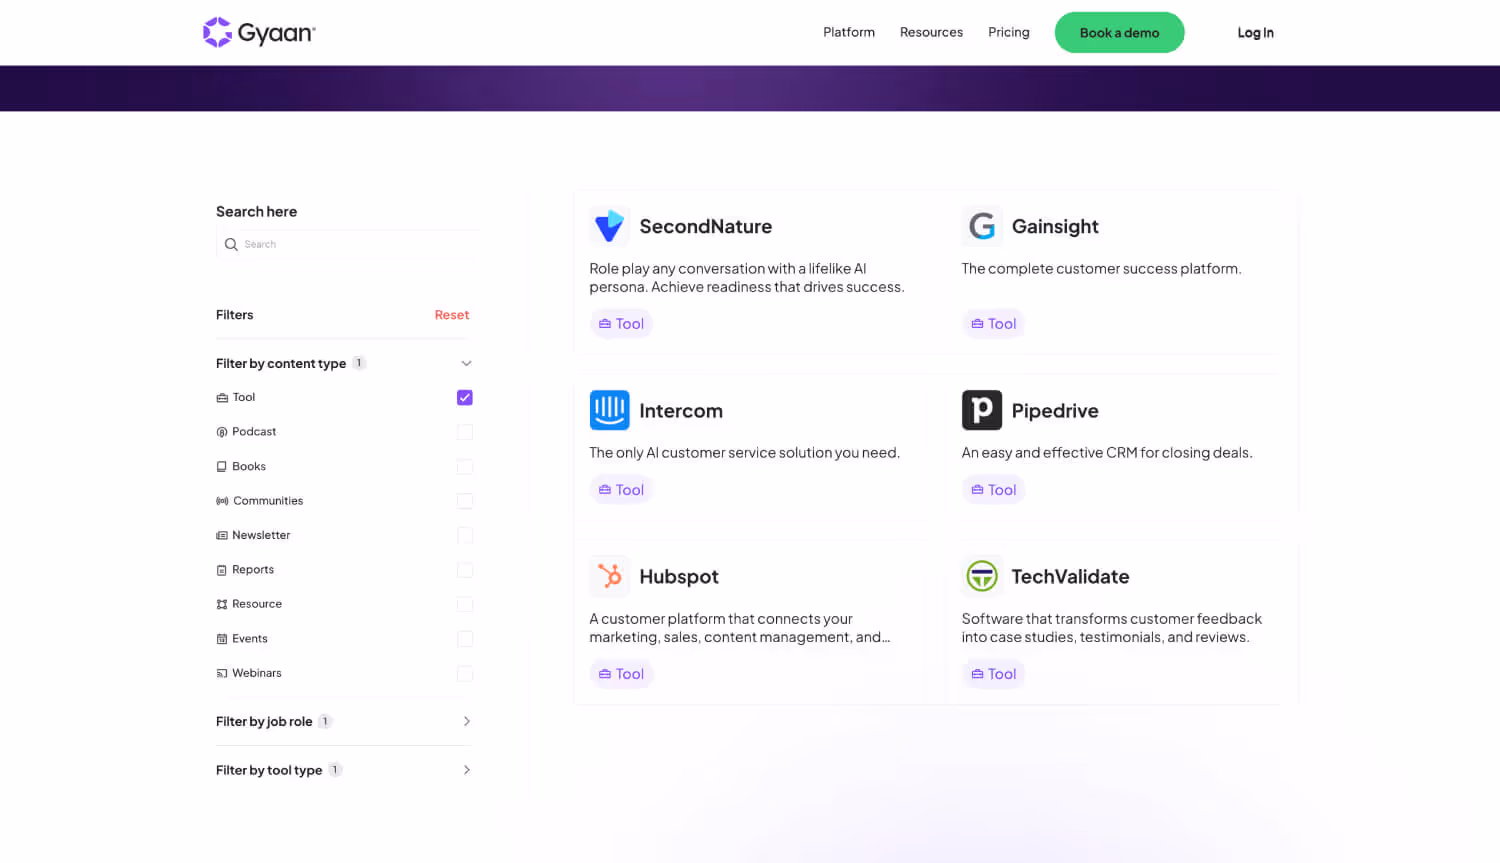Open the Pipedrive title link
The image size is (1500, 863).
[x=1055, y=410]
